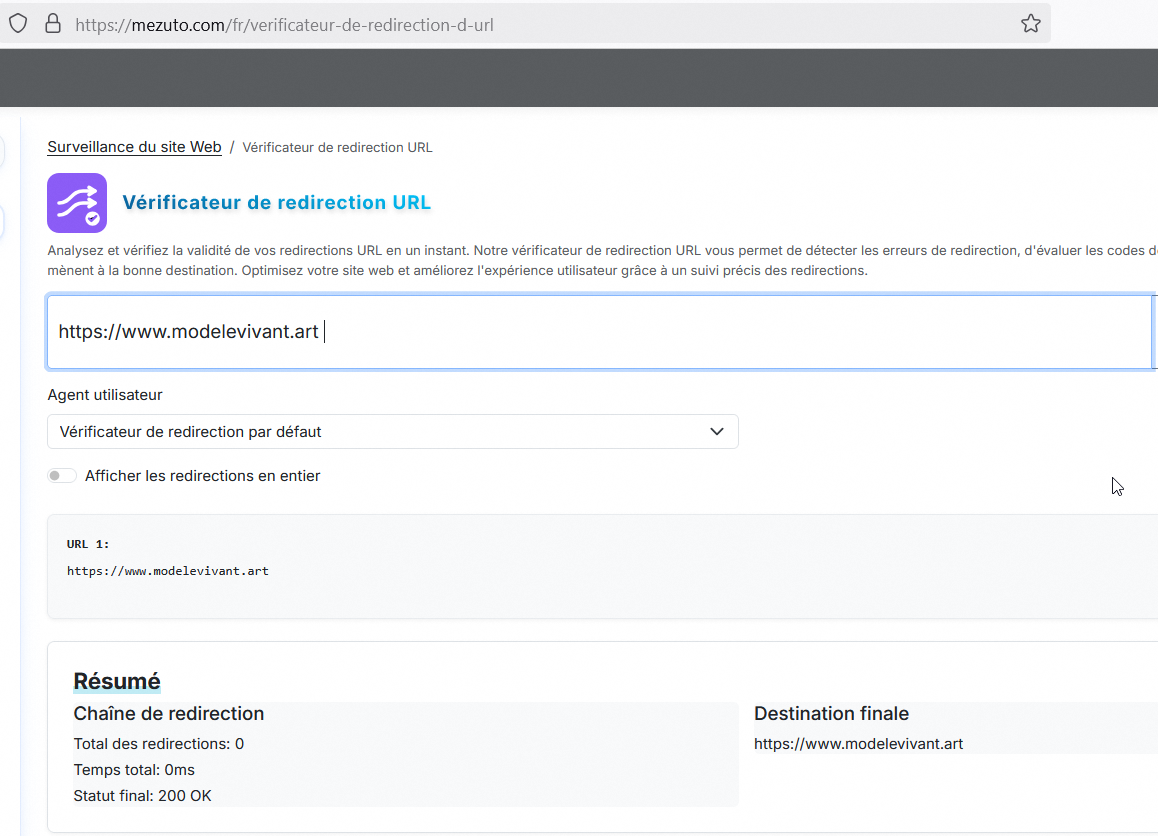The height and width of the screenshot is (836, 1158).
Task: Click the URL under 'Destination finale'
Action: [x=858, y=744]
